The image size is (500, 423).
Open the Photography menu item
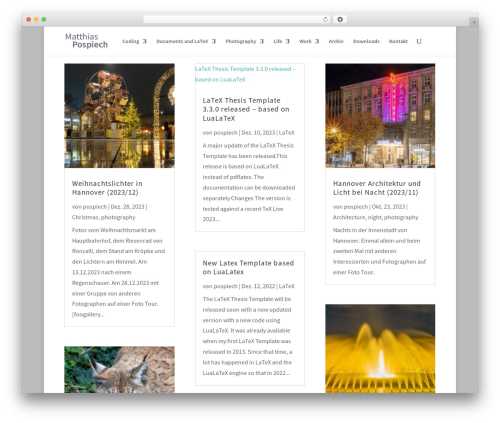tap(241, 41)
